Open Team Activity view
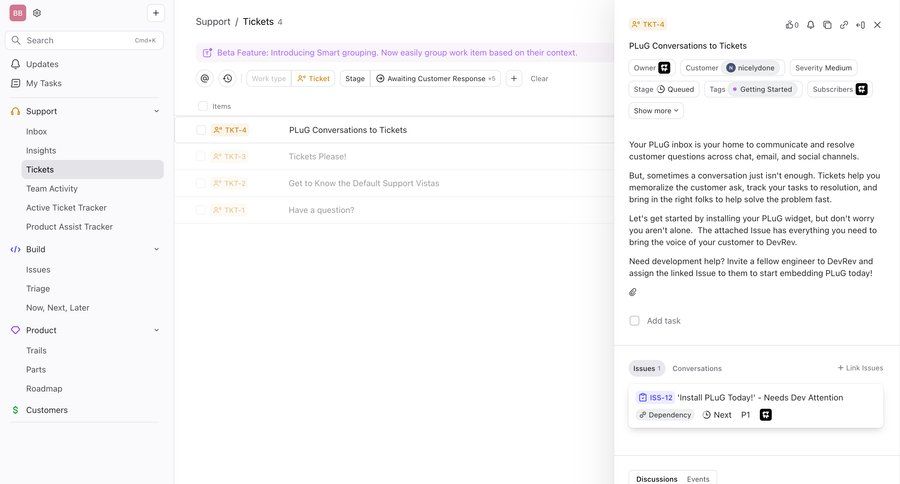 coord(52,188)
